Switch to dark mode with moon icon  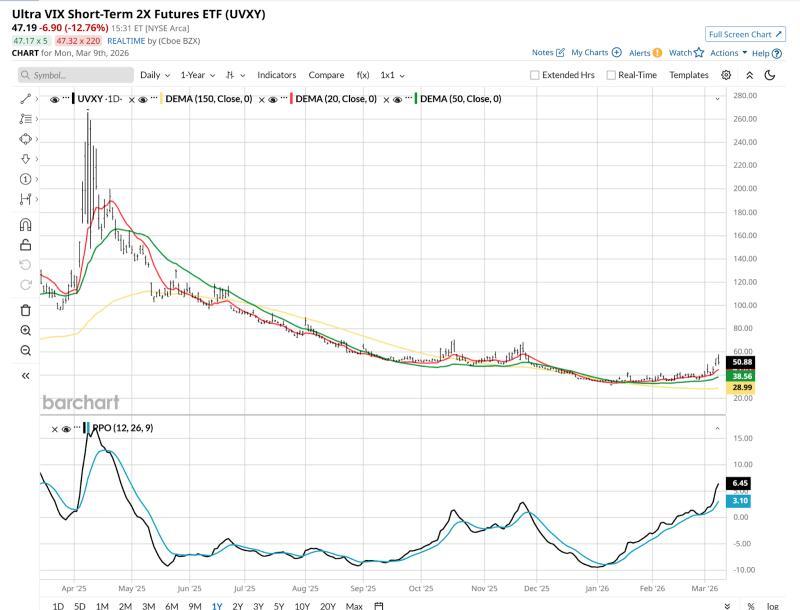click(770, 75)
